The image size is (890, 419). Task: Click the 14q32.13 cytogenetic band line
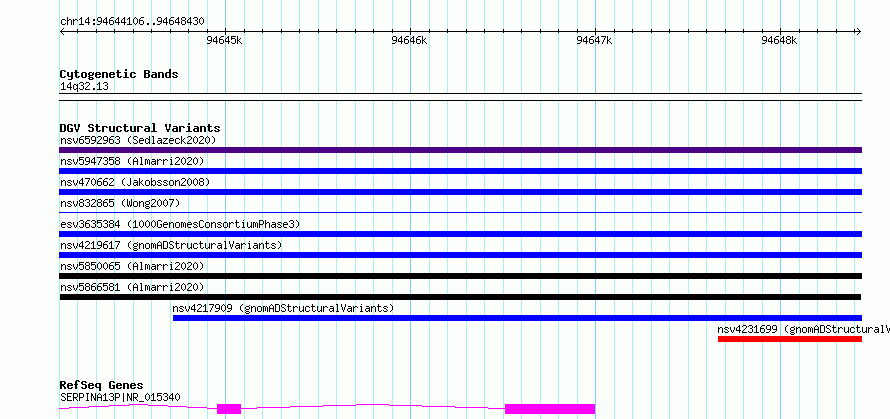tap(460, 97)
